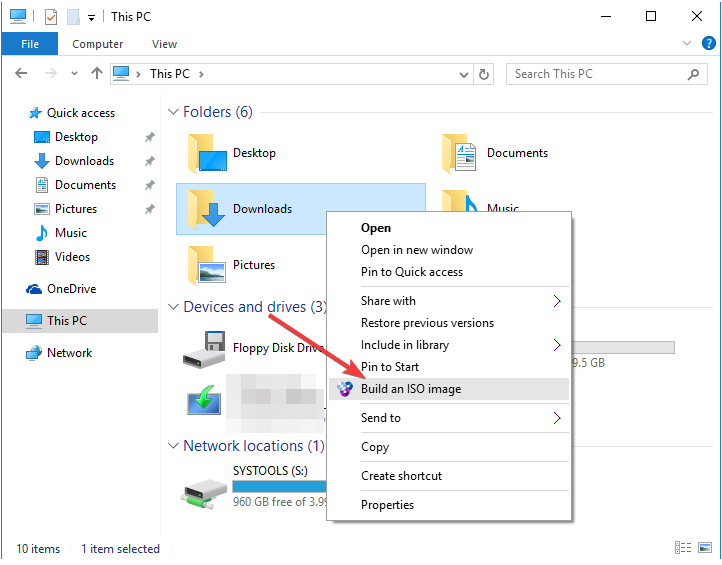The image size is (722, 565).
Task: Select the Music folder in Folders group
Action: point(480,201)
